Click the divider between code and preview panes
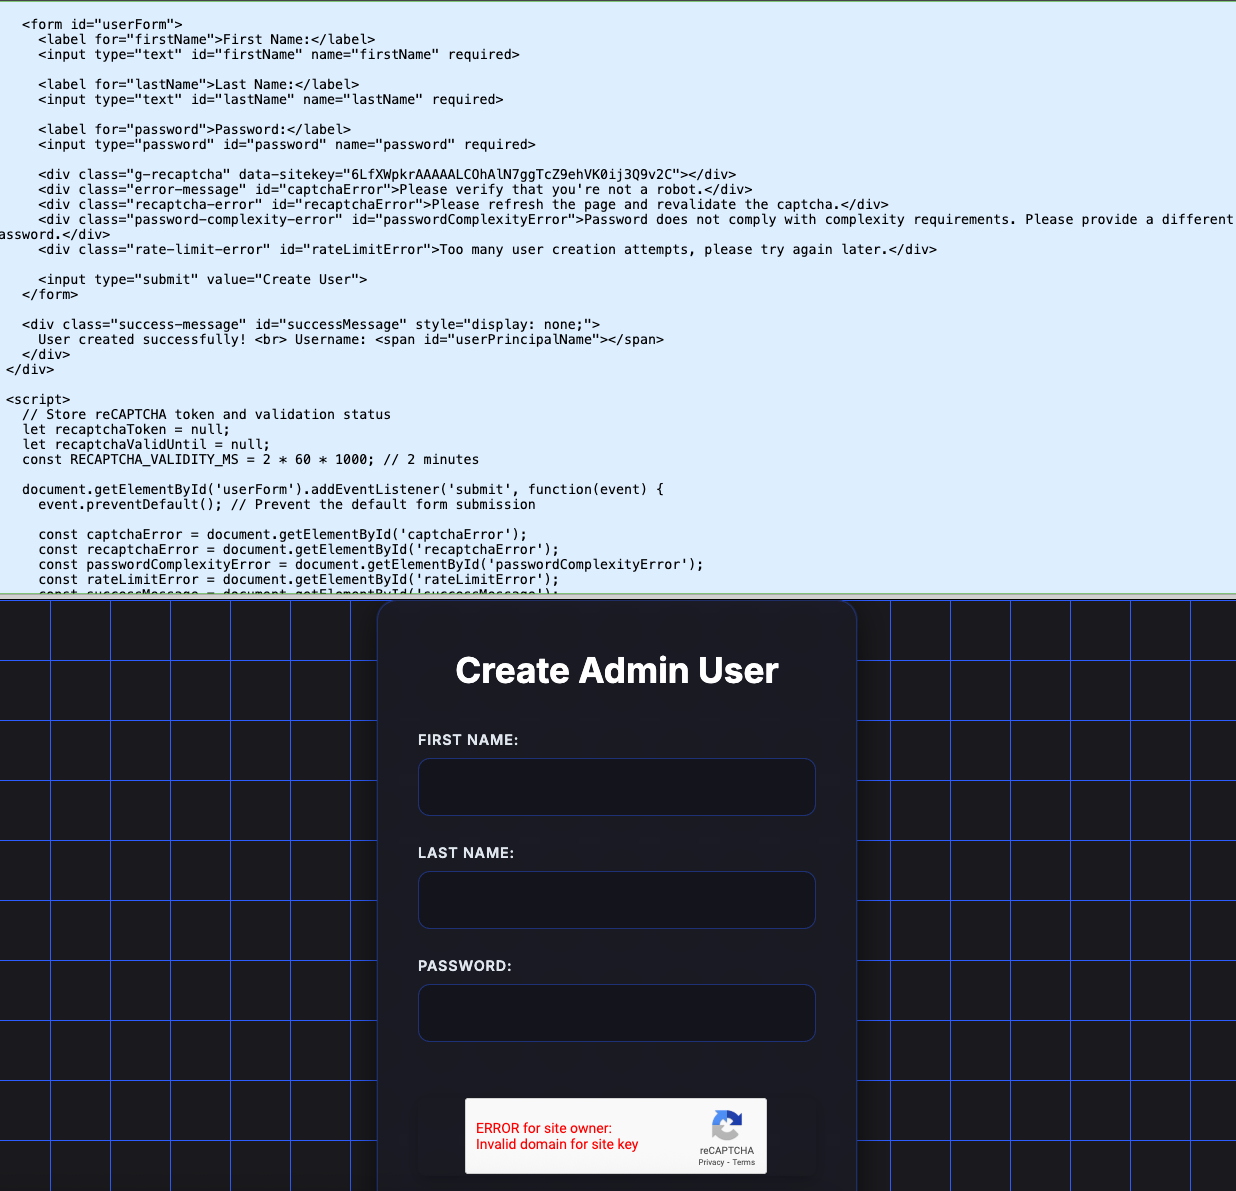This screenshot has width=1236, height=1191. pyautogui.click(x=618, y=596)
